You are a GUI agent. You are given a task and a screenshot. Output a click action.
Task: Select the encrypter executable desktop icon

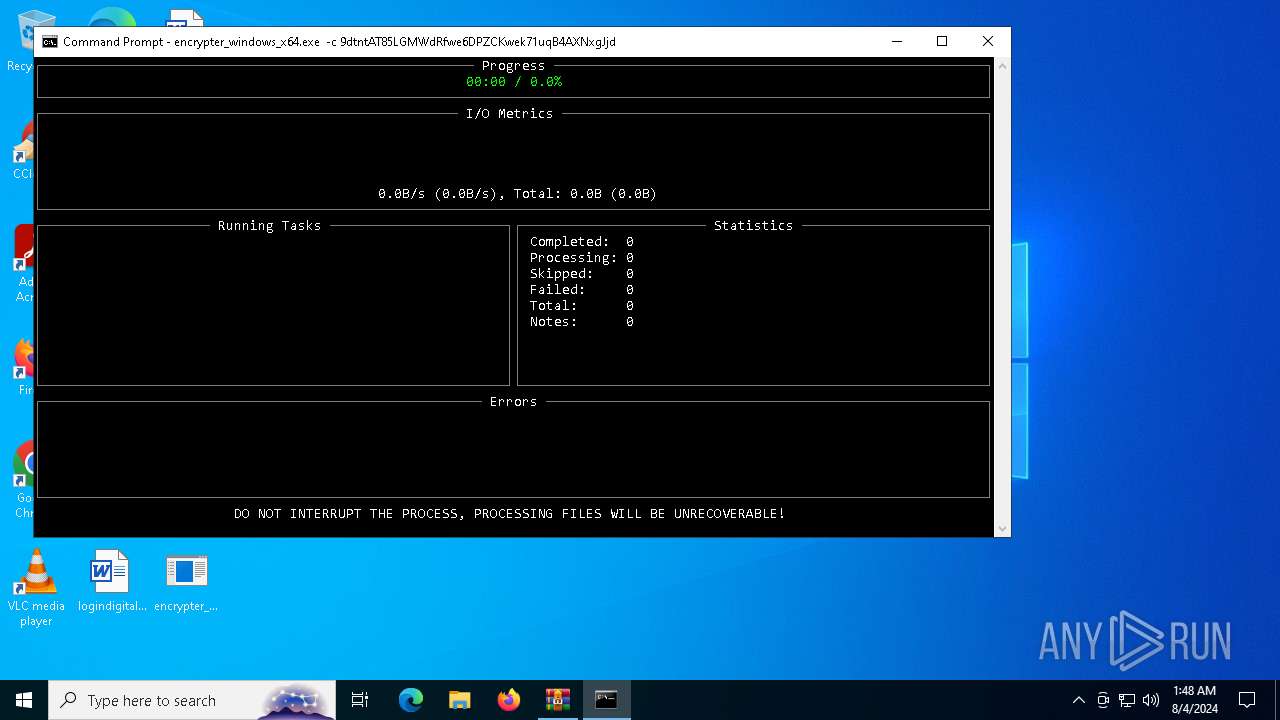[186, 581]
